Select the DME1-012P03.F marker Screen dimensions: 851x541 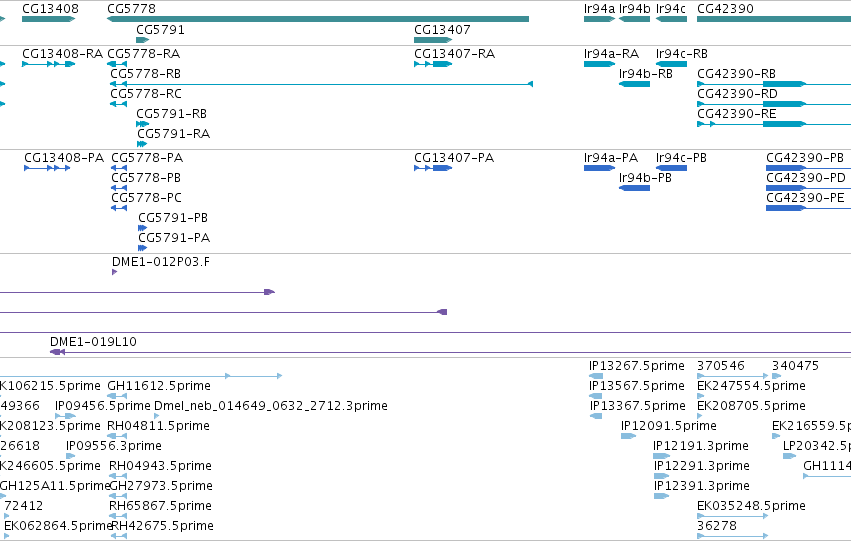[115, 272]
